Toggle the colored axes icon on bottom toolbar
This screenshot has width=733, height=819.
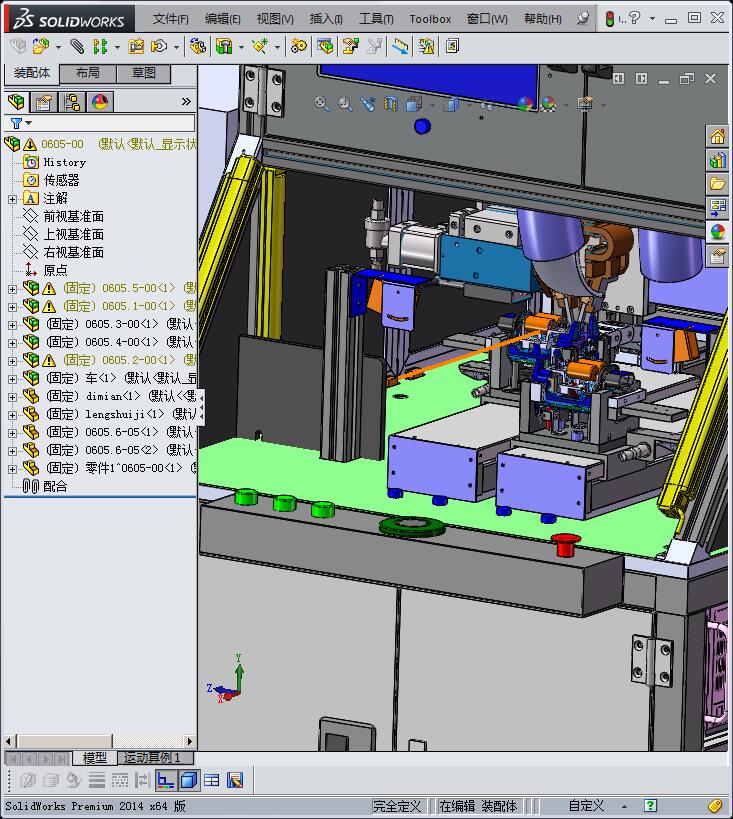tap(166, 780)
